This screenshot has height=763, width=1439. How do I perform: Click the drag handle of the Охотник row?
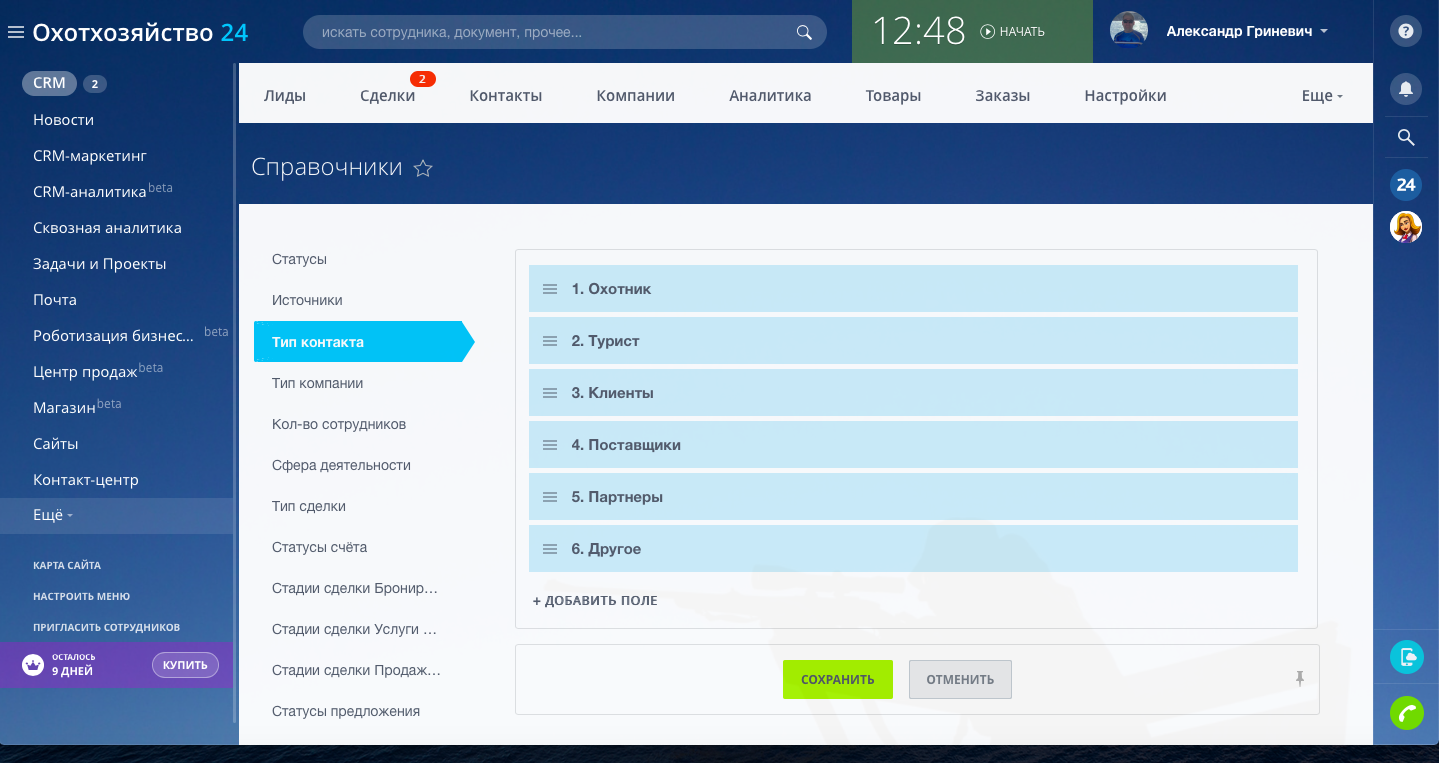tap(549, 289)
